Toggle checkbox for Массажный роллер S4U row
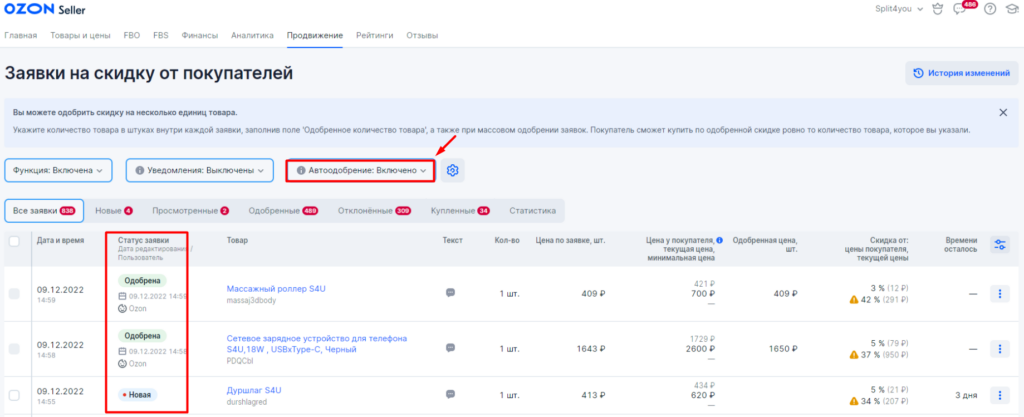This screenshot has width=1024, height=417. [x=14, y=294]
